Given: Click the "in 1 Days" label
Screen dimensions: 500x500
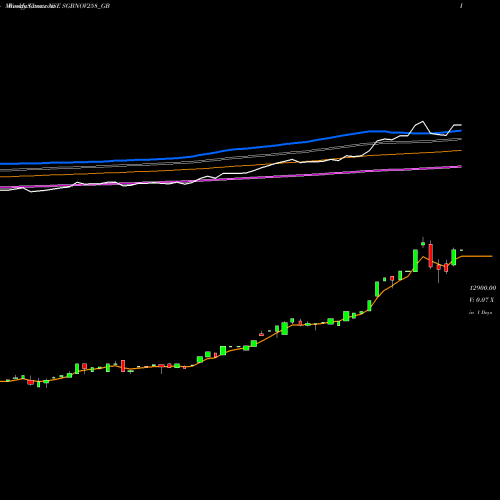Looking at the screenshot, I should click(x=480, y=313).
